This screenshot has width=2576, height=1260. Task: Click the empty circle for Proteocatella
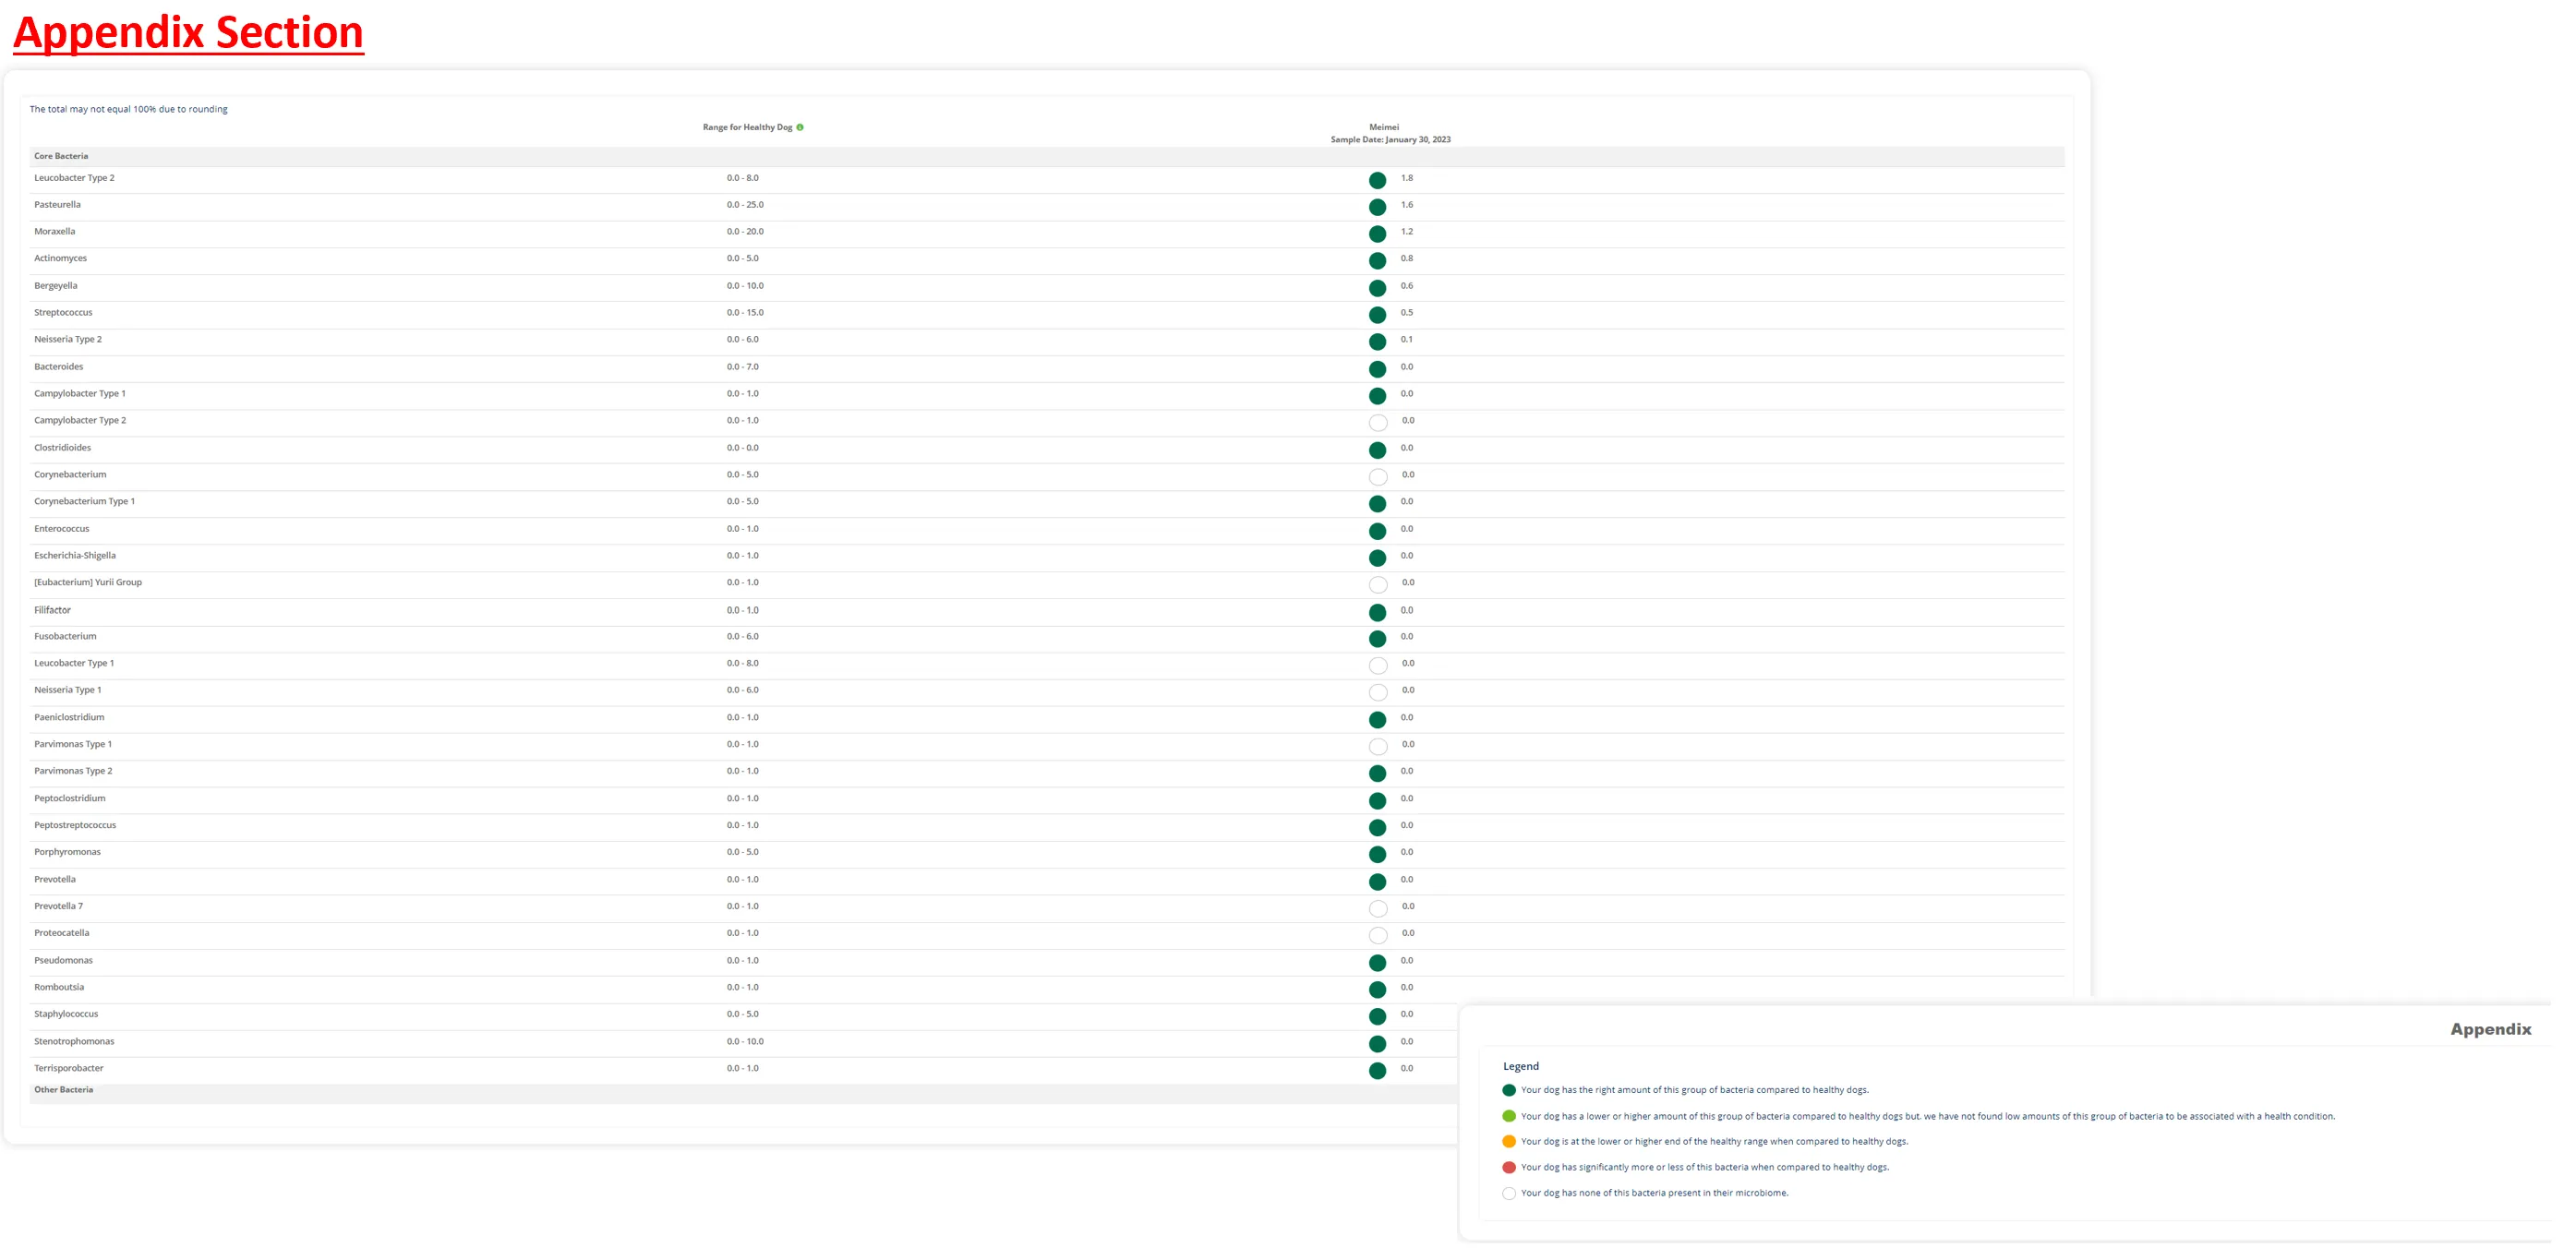tap(1378, 935)
